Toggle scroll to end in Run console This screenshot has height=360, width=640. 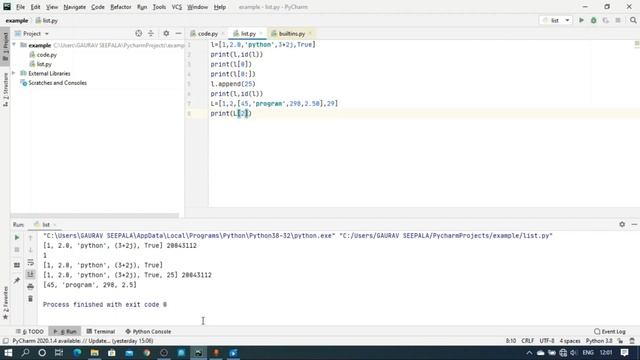pyautogui.click(x=30, y=274)
